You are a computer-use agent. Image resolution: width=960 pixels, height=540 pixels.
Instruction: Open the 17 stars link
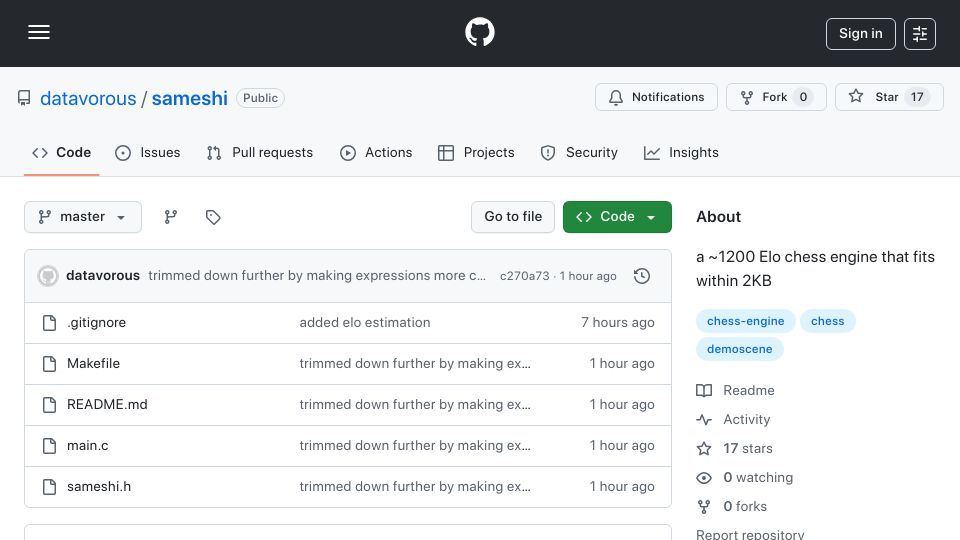[748, 448]
